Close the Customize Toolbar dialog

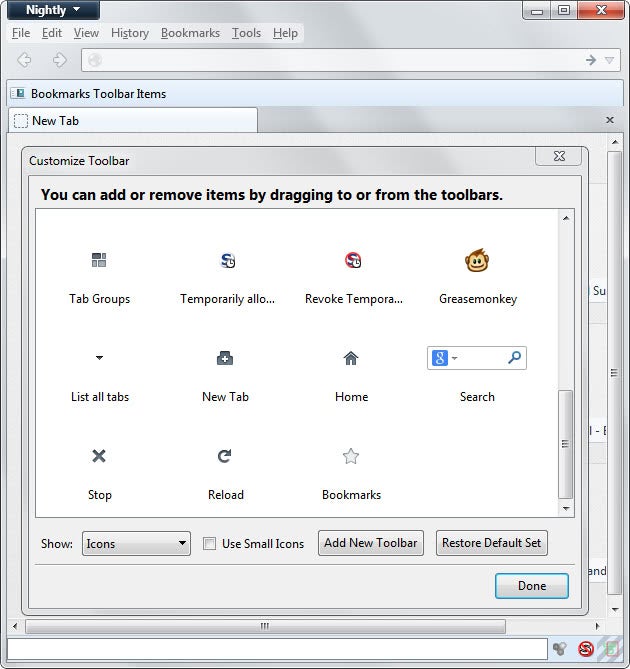pyautogui.click(x=559, y=156)
